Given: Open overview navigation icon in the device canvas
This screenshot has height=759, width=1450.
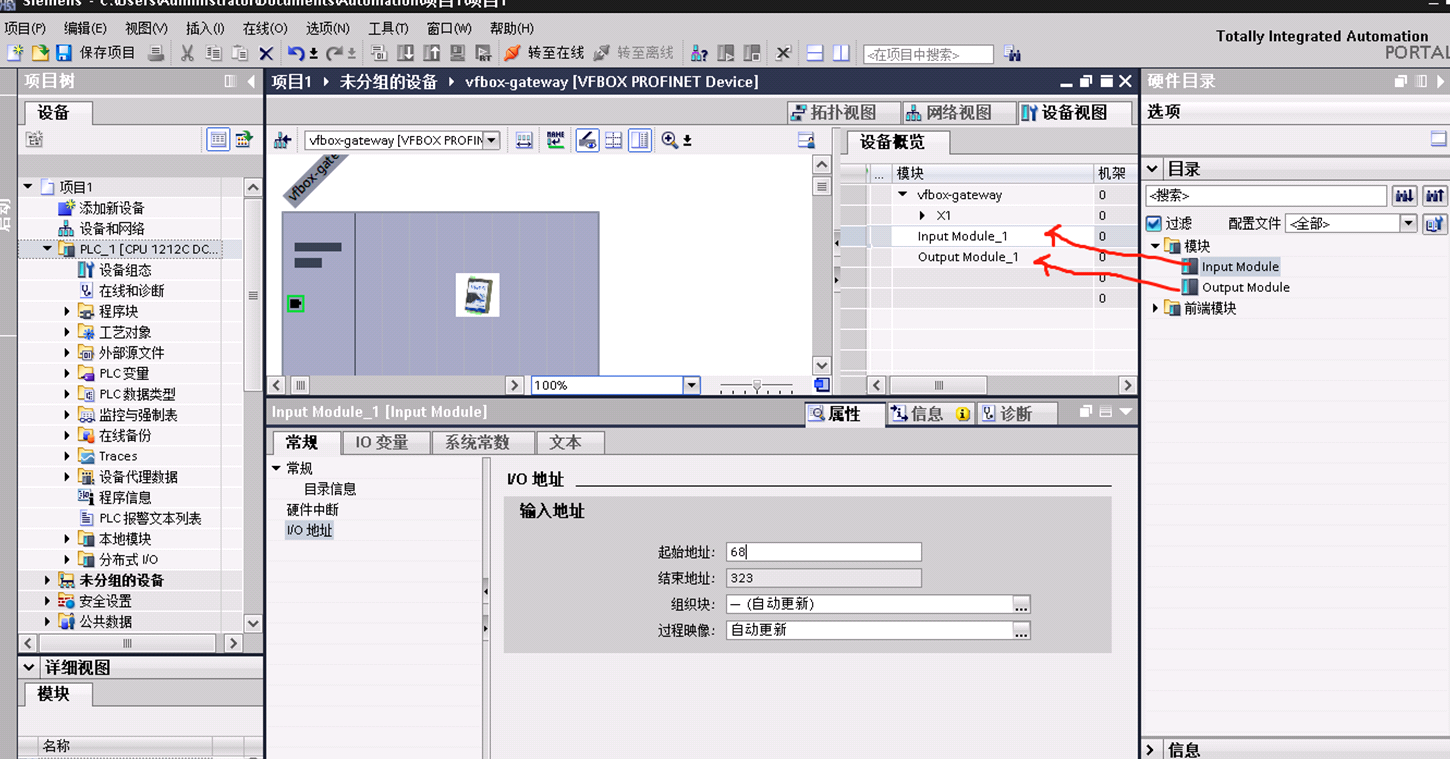Looking at the screenshot, I should [822, 385].
